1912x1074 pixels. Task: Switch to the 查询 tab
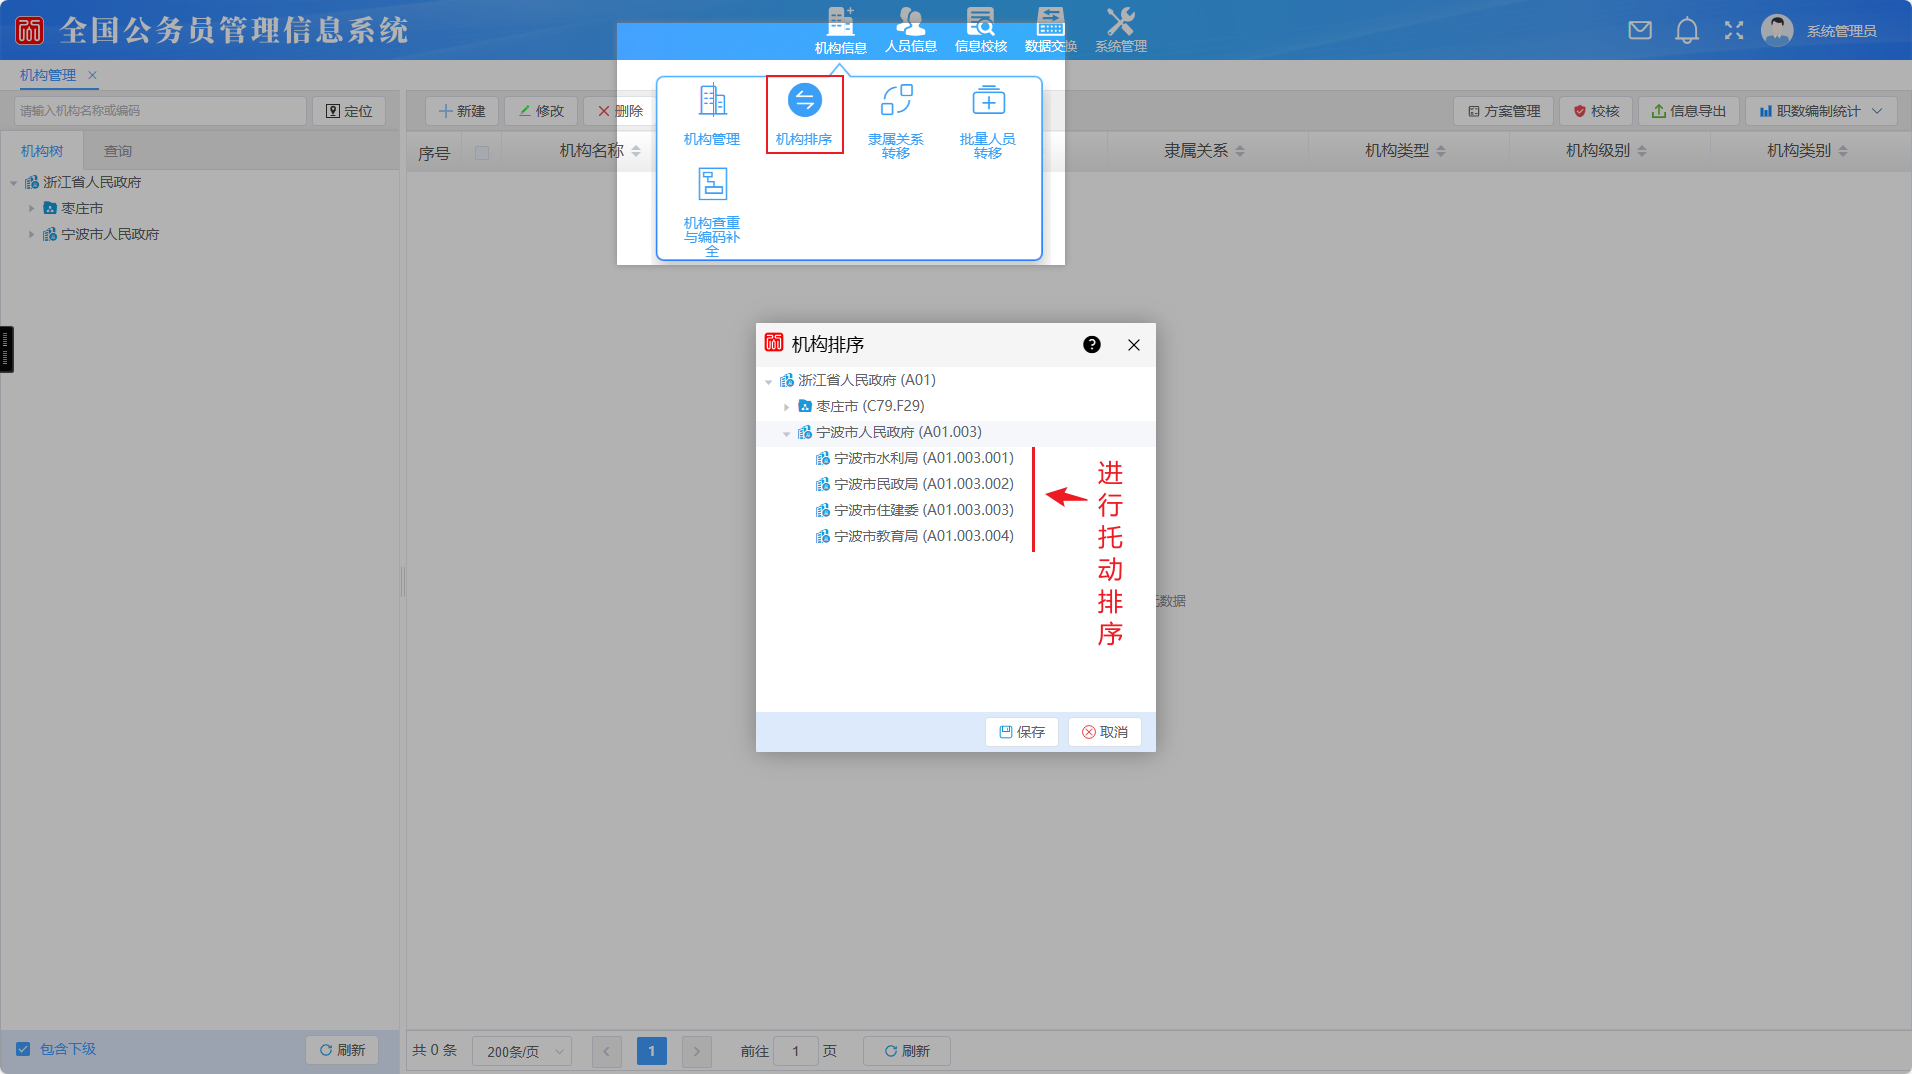pyautogui.click(x=118, y=151)
